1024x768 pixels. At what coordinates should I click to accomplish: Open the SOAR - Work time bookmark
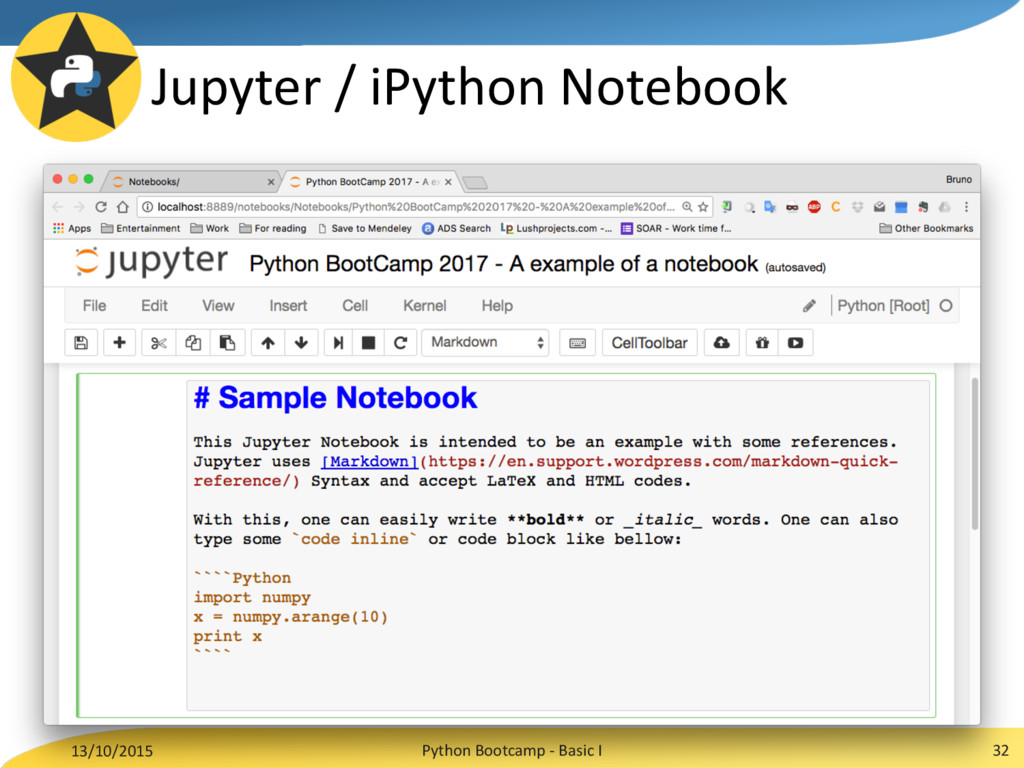676,228
